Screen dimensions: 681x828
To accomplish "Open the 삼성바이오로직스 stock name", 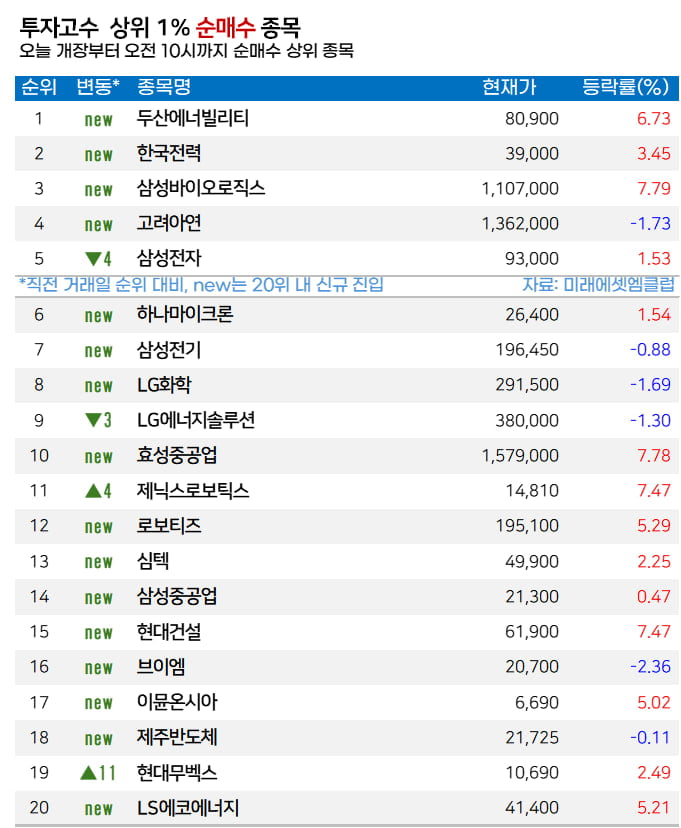I will (x=201, y=189).
